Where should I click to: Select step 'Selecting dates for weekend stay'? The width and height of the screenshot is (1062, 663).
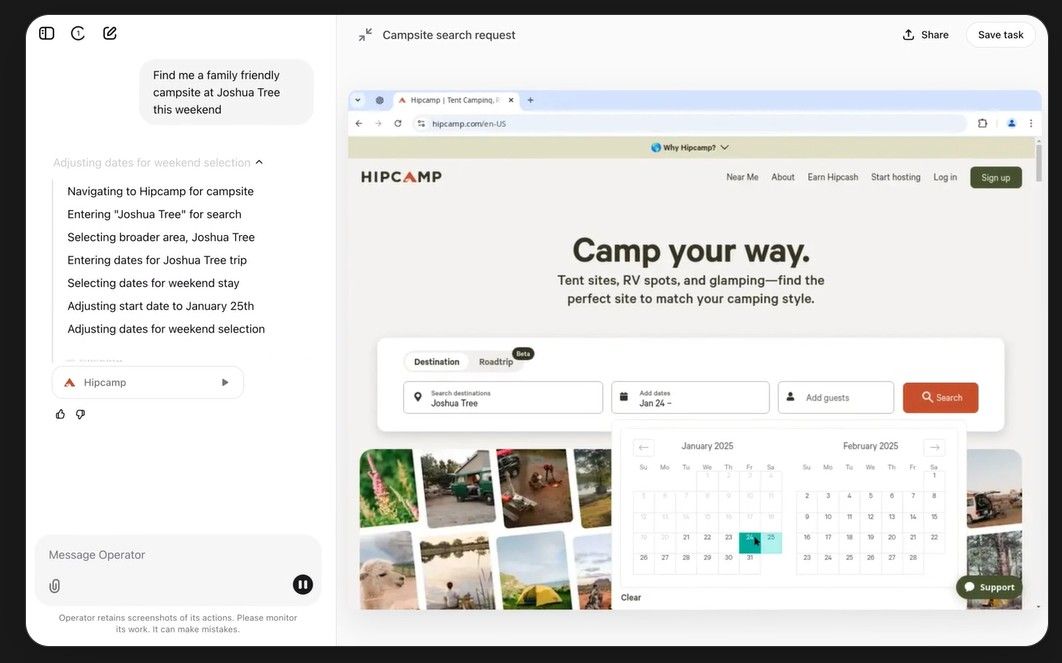(x=153, y=284)
